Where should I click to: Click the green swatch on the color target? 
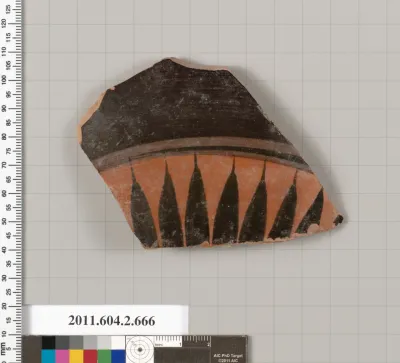104,356
